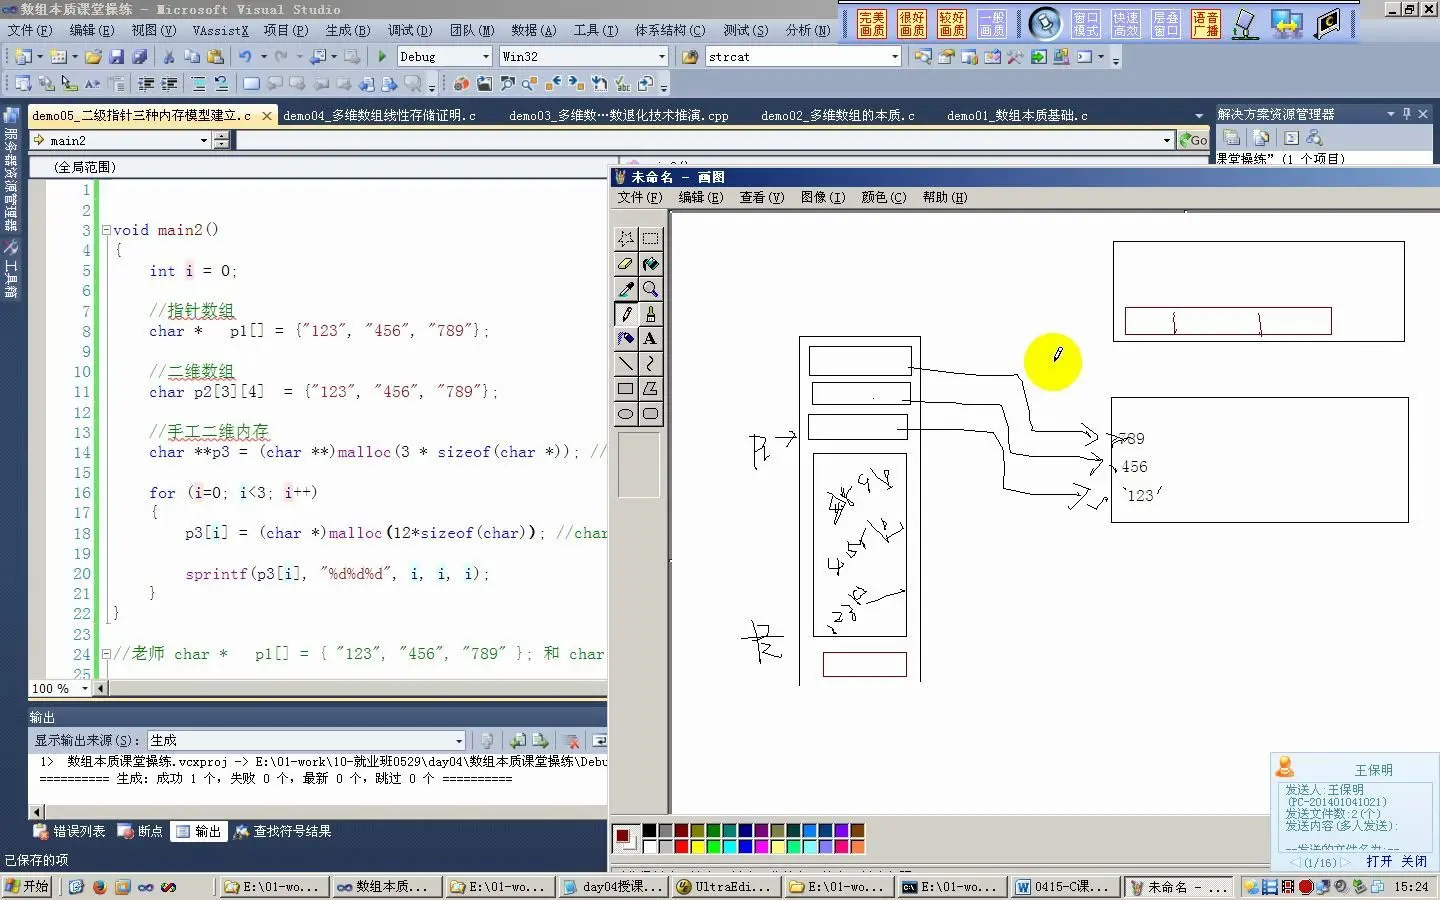
Task: Choose the Brush tool in Paint
Action: tap(650, 313)
